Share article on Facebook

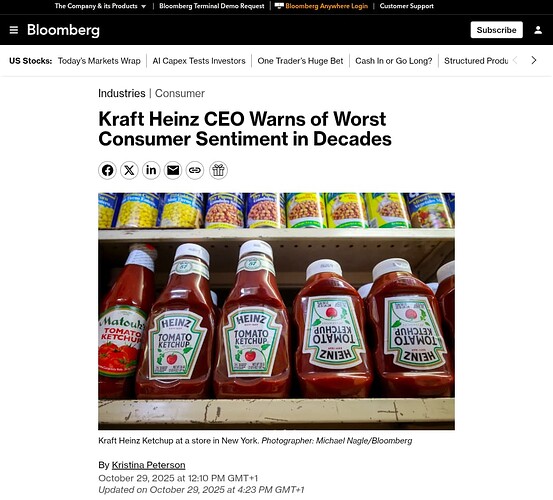pyautogui.click(x=107, y=170)
